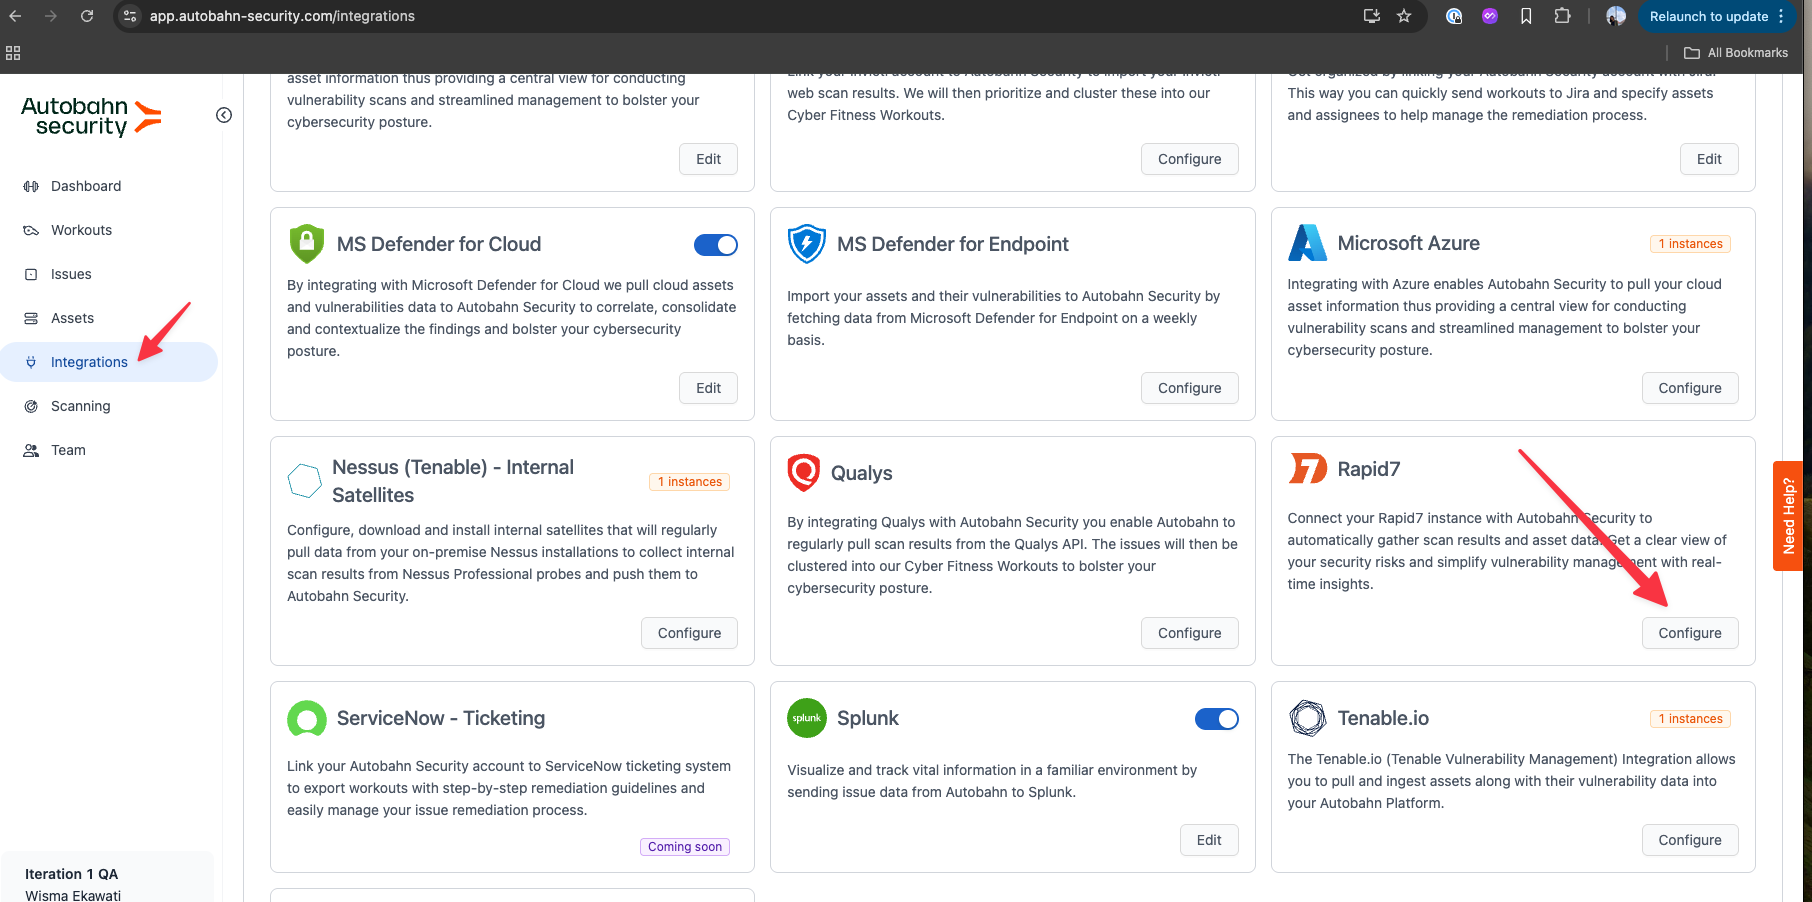Click the Autobahn Security logo
This screenshot has height=902, width=1812.
91,116
